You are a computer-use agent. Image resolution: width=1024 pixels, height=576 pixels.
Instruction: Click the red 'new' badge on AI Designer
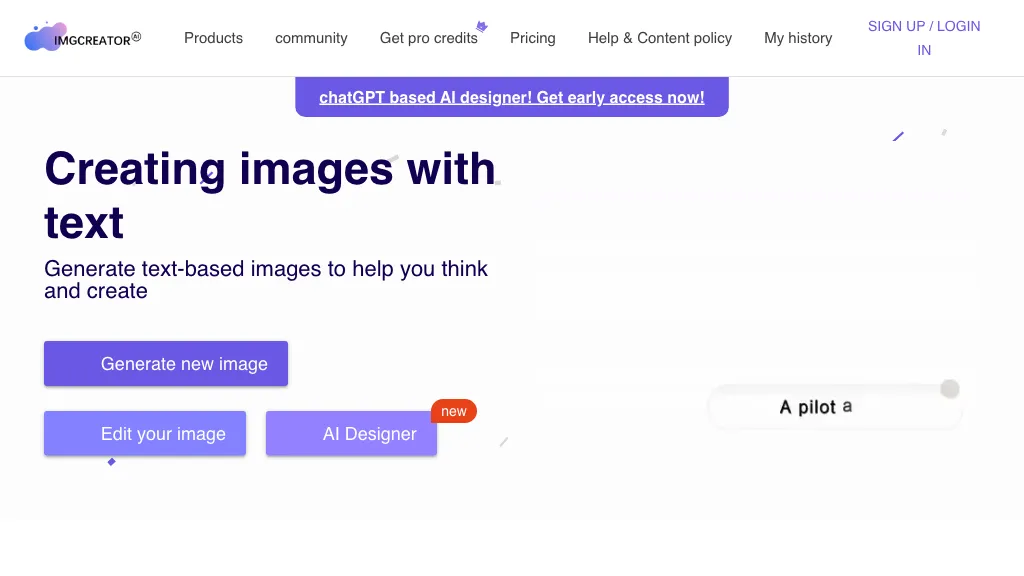coord(454,411)
